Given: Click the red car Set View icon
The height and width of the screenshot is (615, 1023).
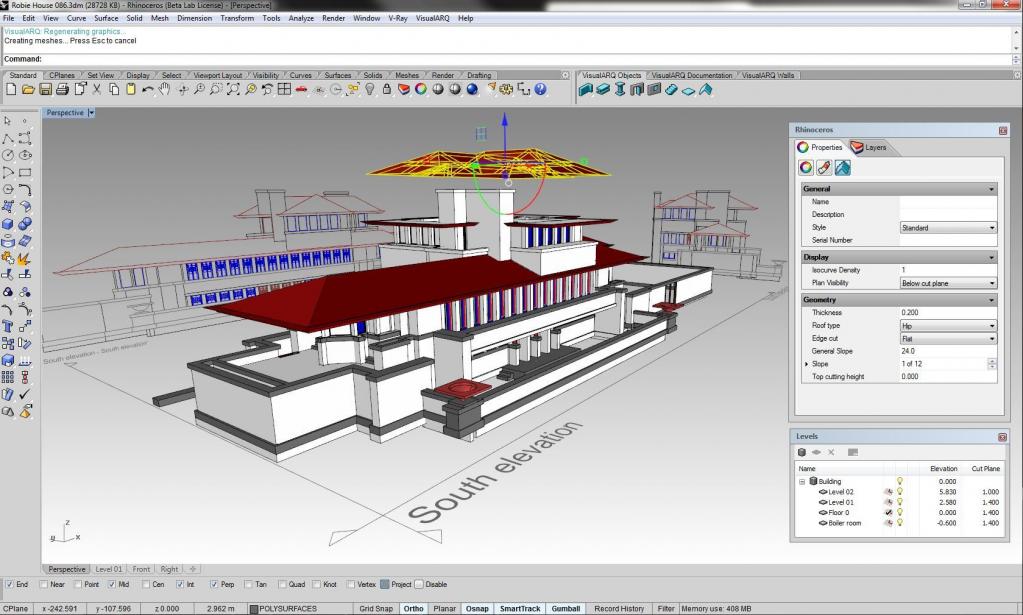Looking at the screenshot, I should coord(301,89).
